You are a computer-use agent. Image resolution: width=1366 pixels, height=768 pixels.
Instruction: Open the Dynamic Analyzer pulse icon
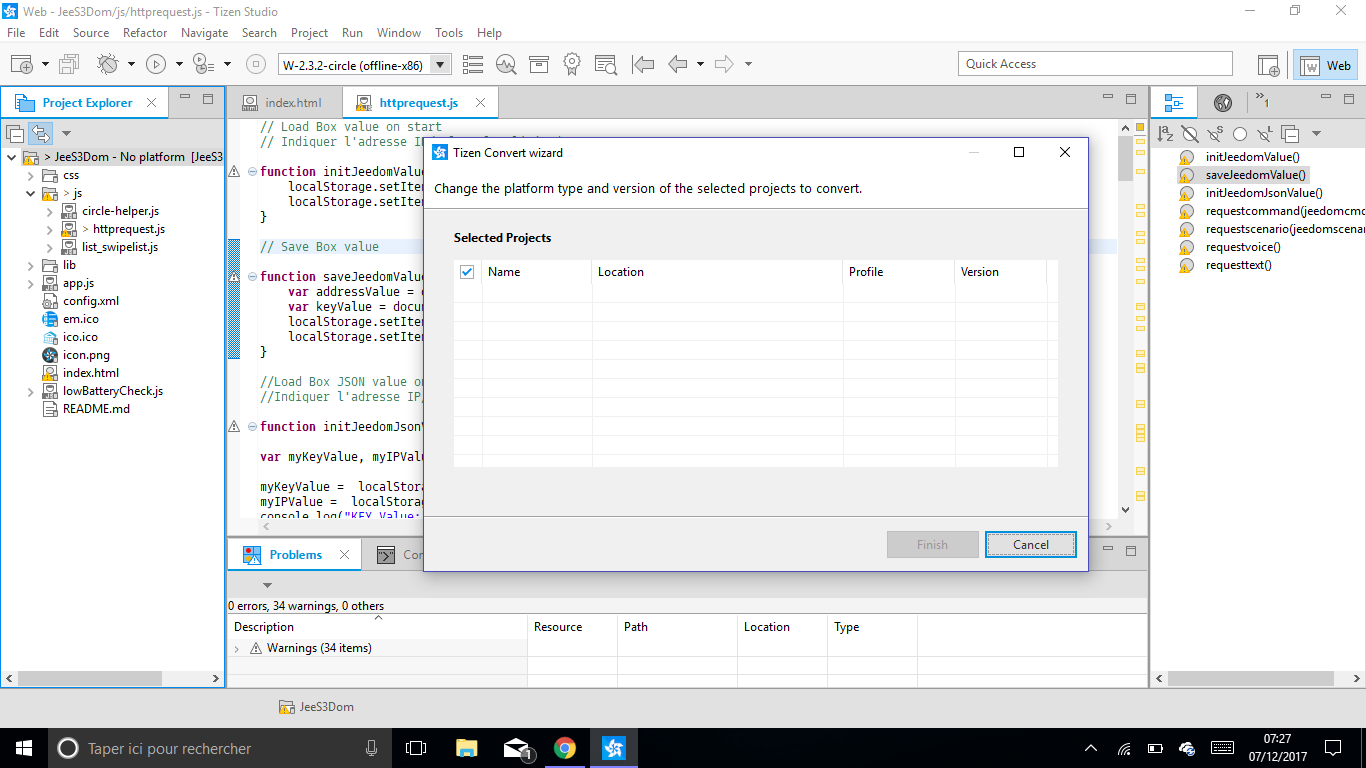(506, 64)
